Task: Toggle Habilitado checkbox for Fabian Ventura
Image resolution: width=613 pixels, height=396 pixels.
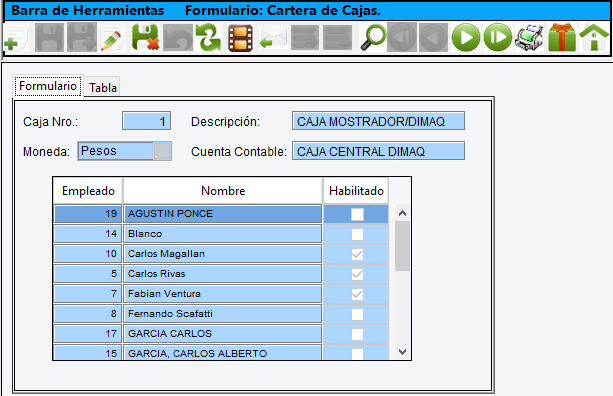Action: pyautogui.click(x=357, y=294)
